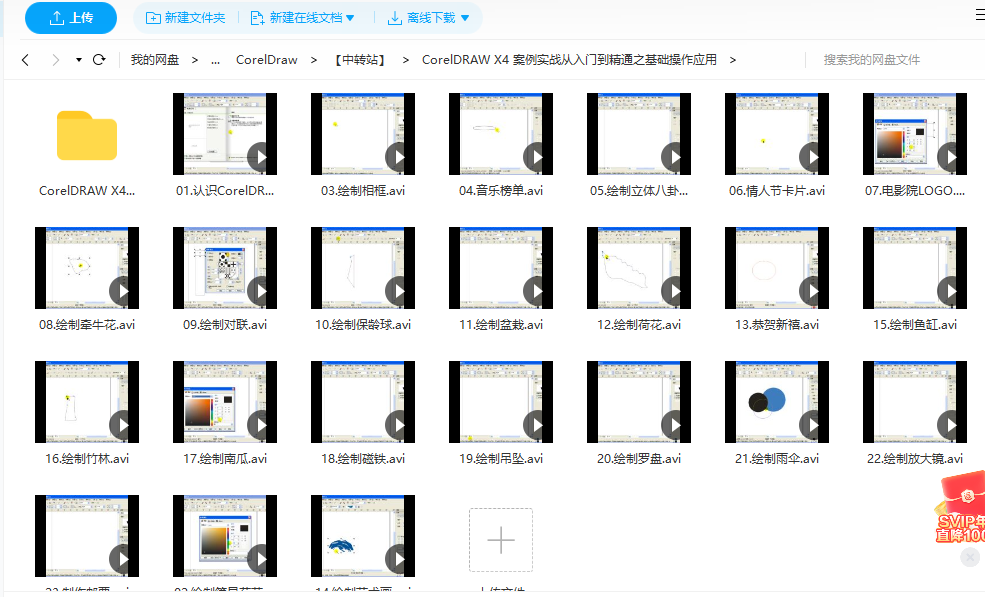Click the current folder breadcrumb CorelDRAW X4 案例实战

[569, 60]
